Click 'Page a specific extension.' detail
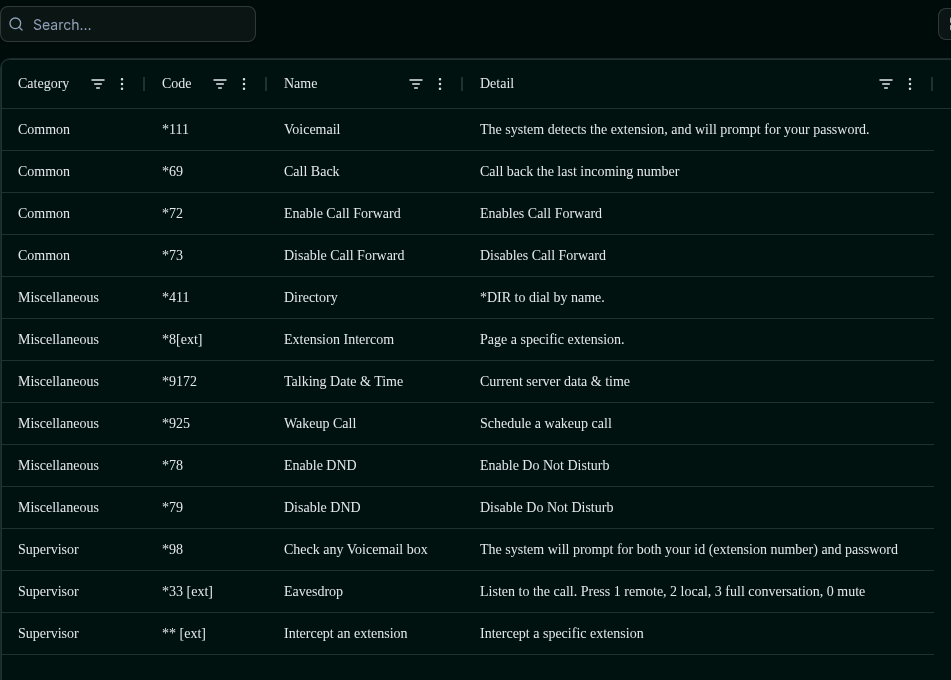The height and width of the screenshot is (680, 951). 552,339
